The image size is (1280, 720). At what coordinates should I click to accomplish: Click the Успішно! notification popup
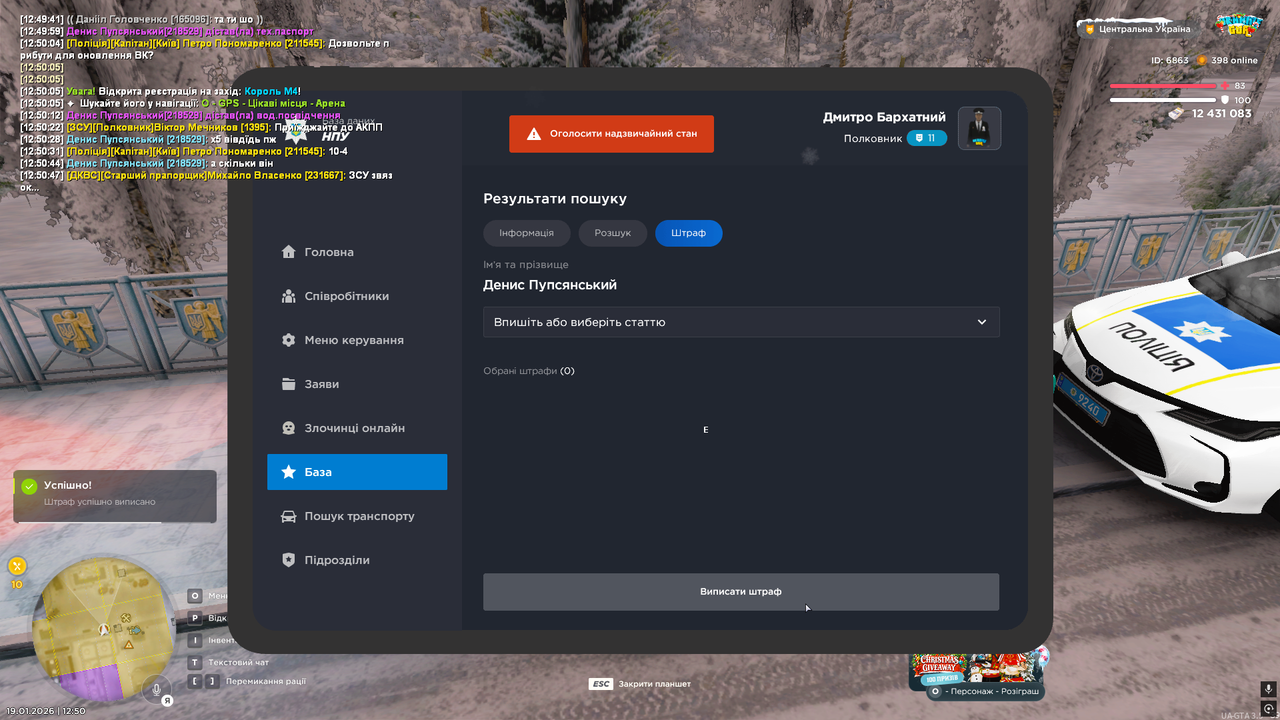[115, 496]
